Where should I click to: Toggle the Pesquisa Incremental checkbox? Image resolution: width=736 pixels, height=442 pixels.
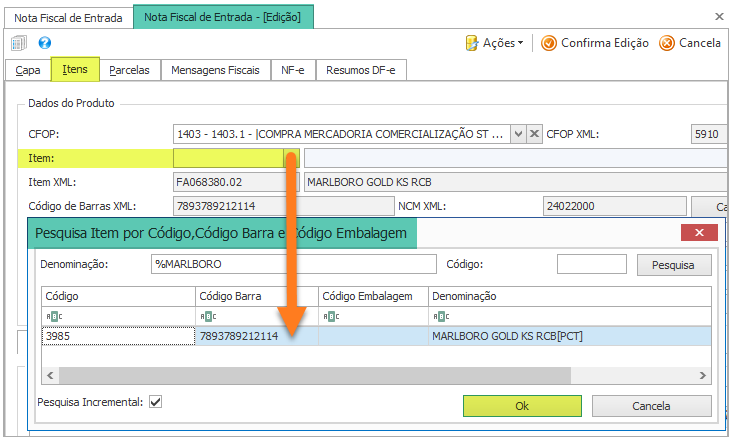pyautogui.click(x=155, y=402)
